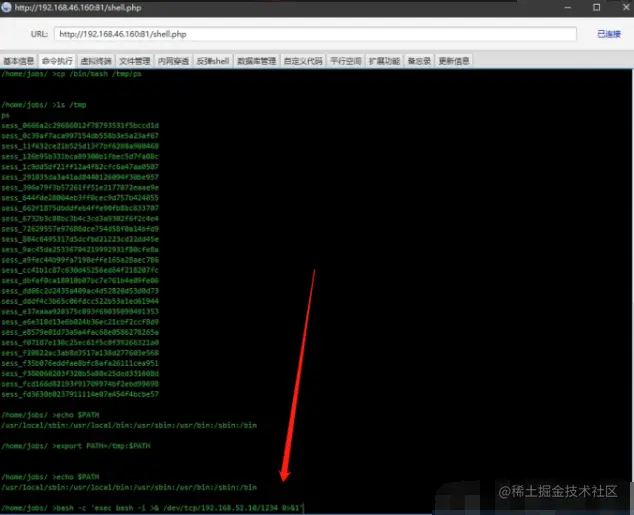Click the line starting with sess_644fde

coord(80,198)
